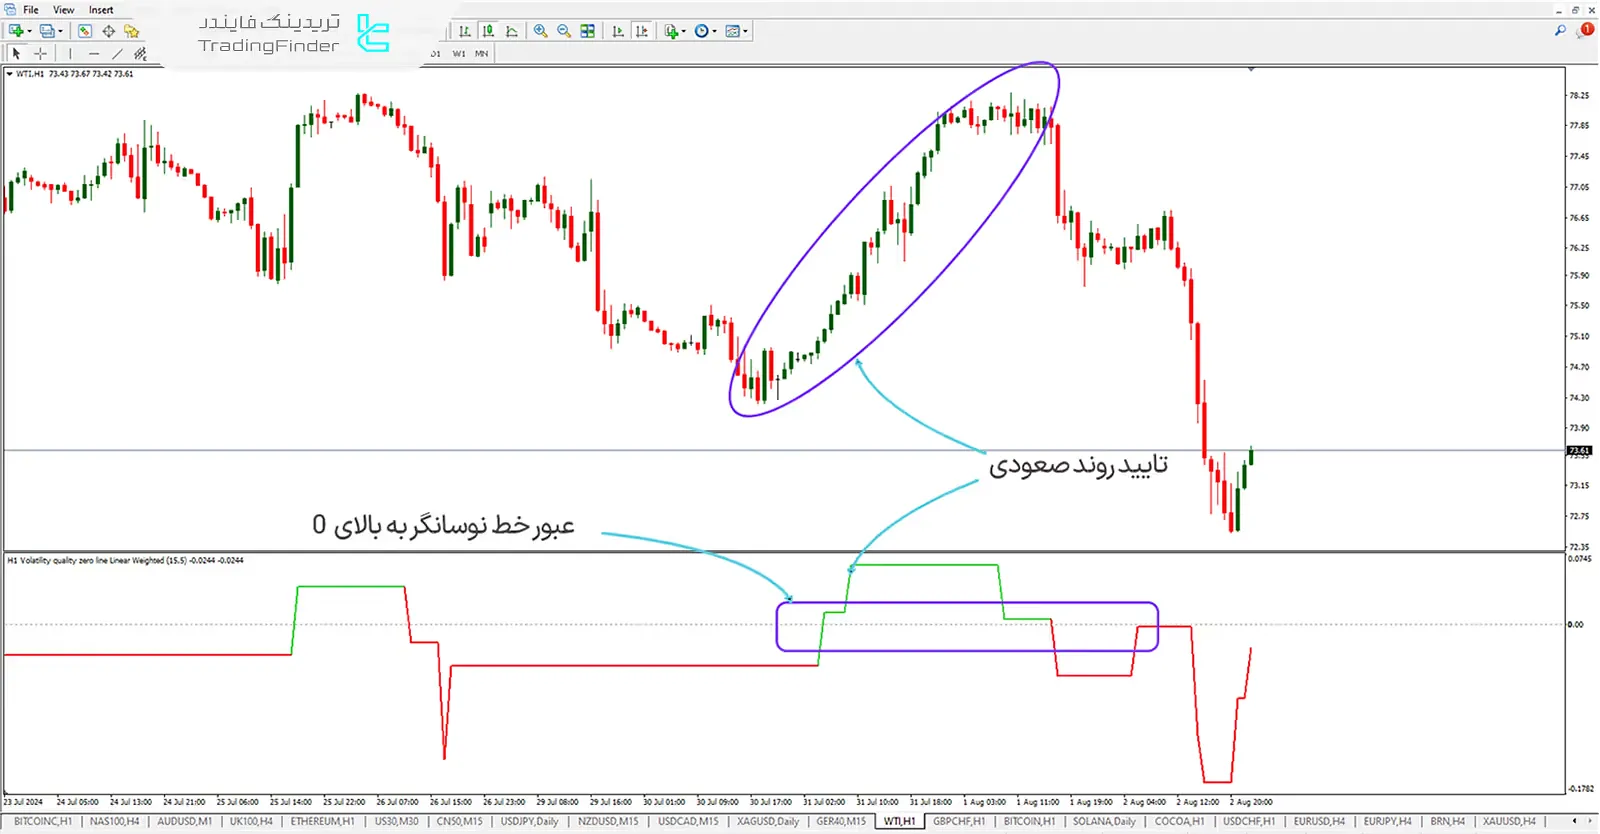This screenshot has width=1600, height=834.
Task: Select the MN timeframe button
Action: [482, 54]
